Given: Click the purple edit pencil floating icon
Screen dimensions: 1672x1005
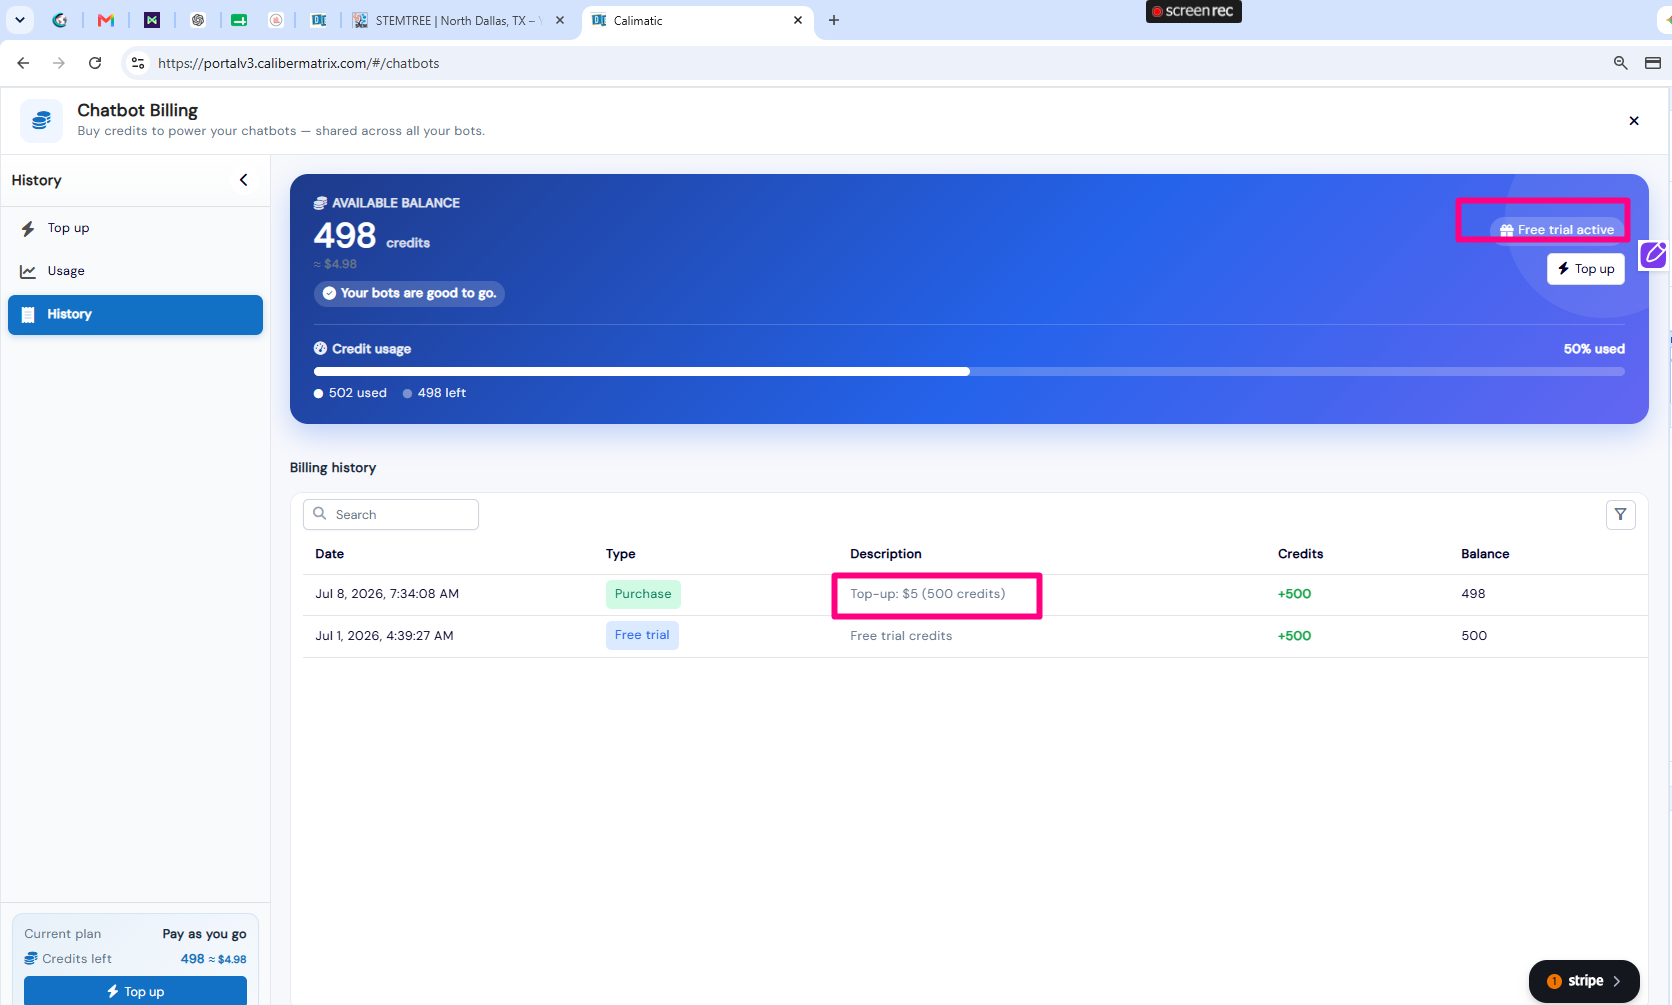Looking at the screenshot, I should (1654, 255).
